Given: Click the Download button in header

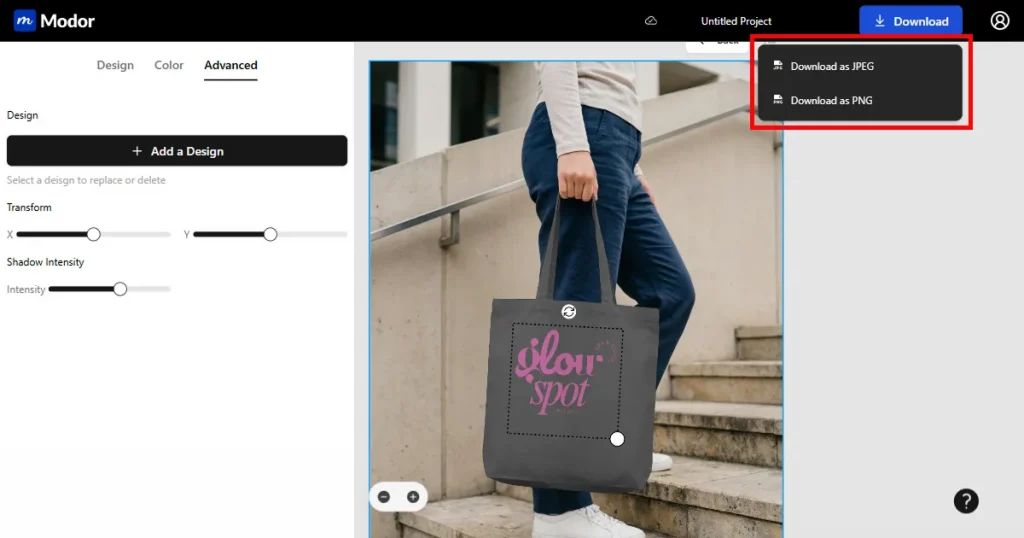Looking at the screenshot, I should [x=910, y=21].
